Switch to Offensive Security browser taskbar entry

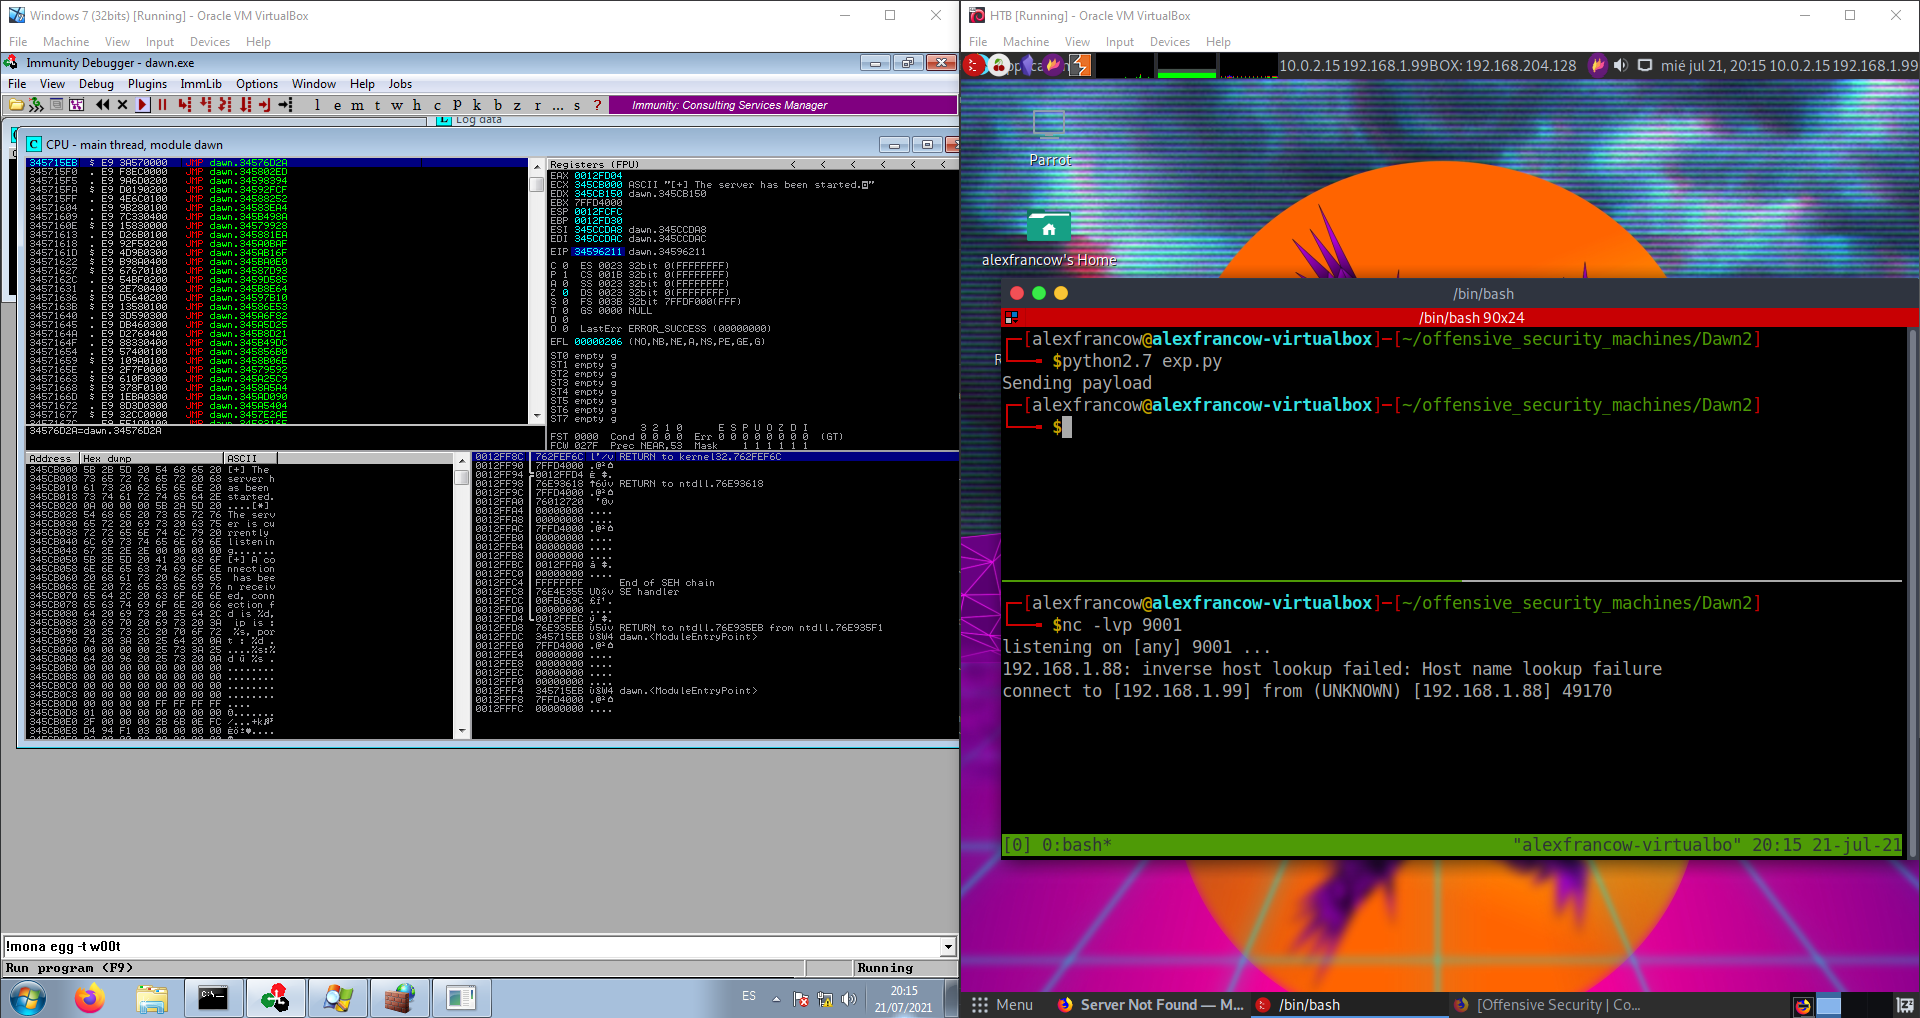[1547, 1005]
